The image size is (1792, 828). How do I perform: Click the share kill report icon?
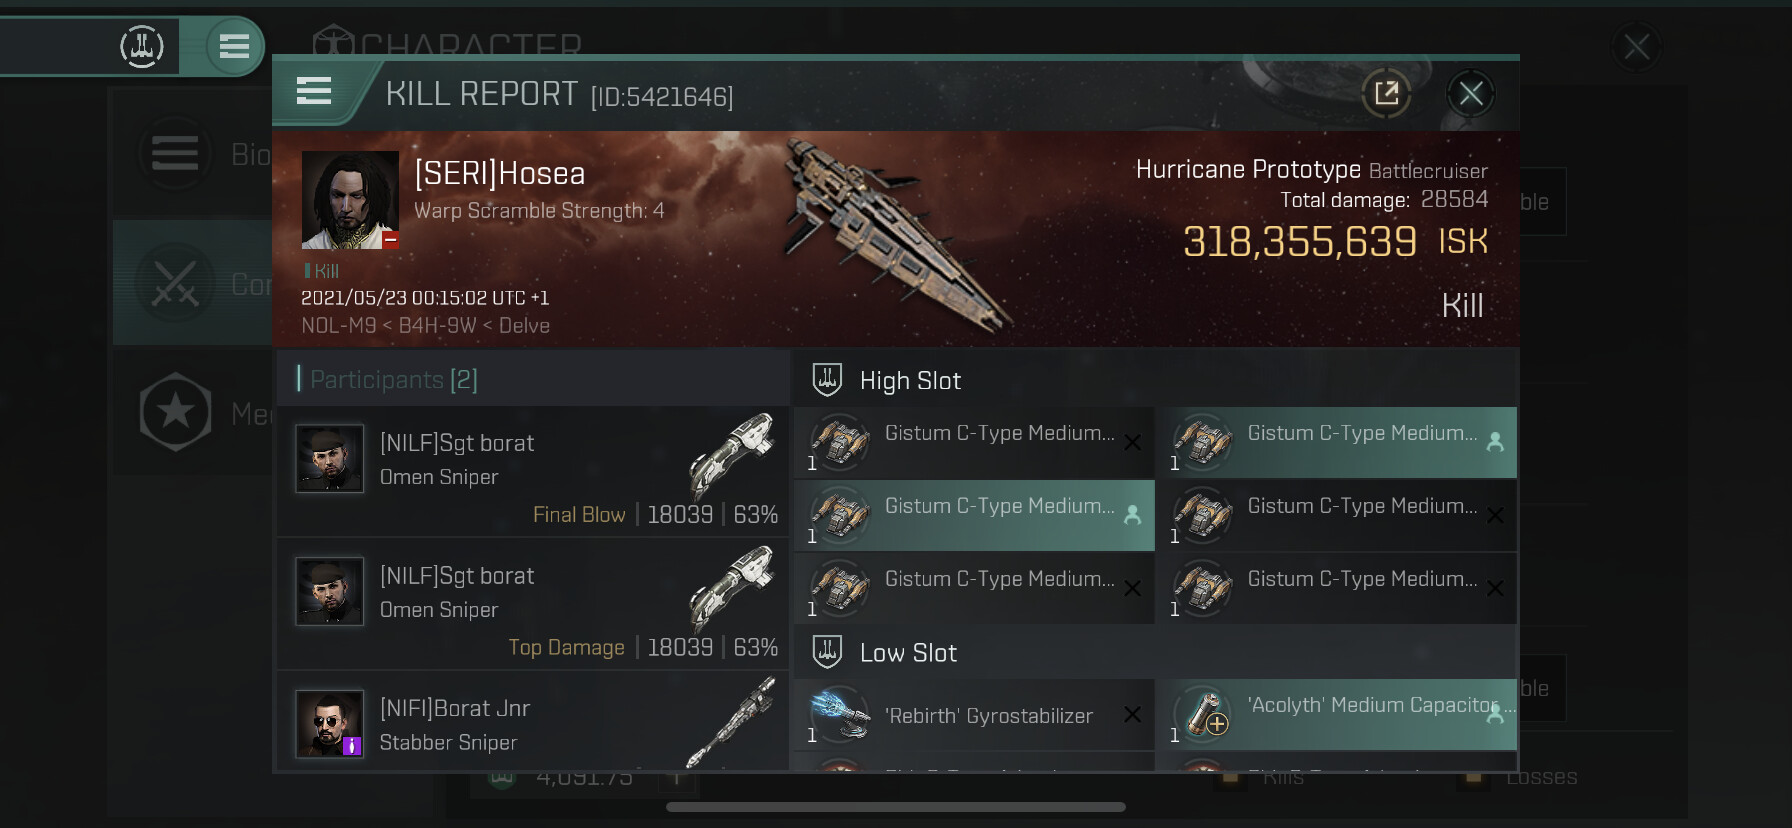[x=1386, y=94]
